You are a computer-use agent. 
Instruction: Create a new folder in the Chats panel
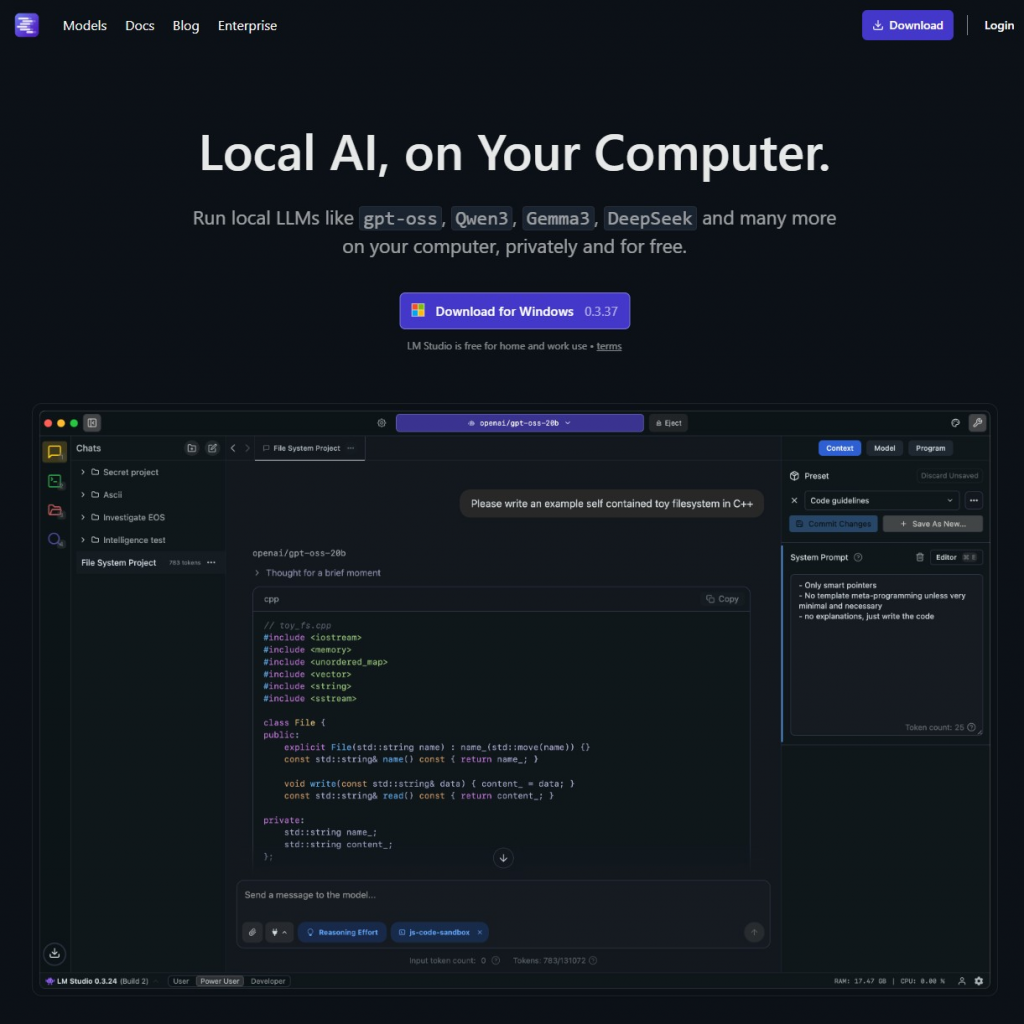tap(191, 448)
